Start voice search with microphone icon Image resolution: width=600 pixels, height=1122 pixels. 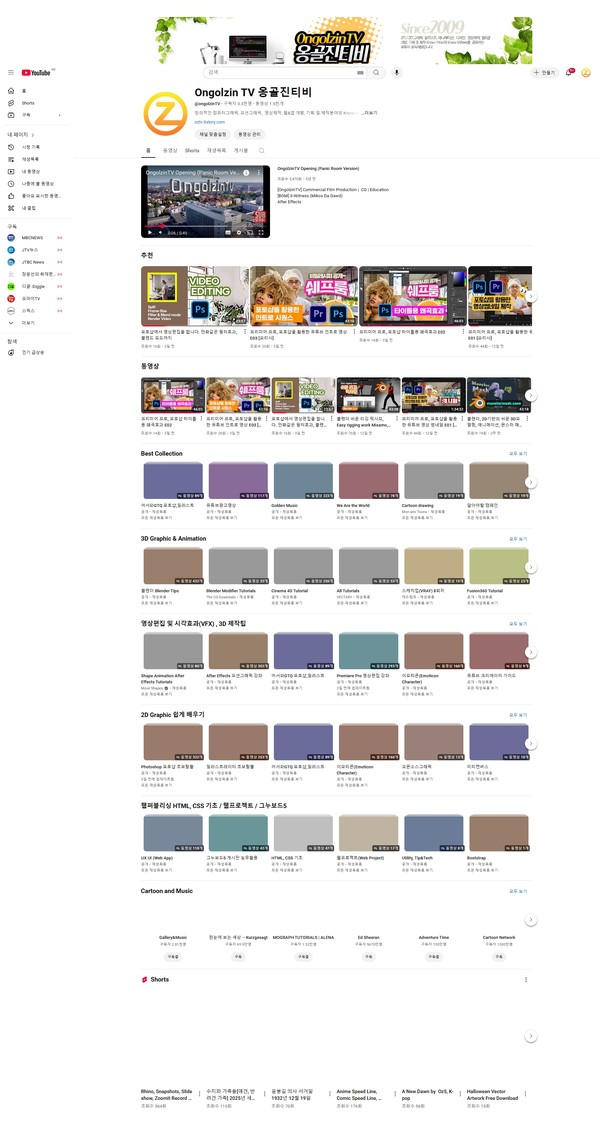click(397, 72)
